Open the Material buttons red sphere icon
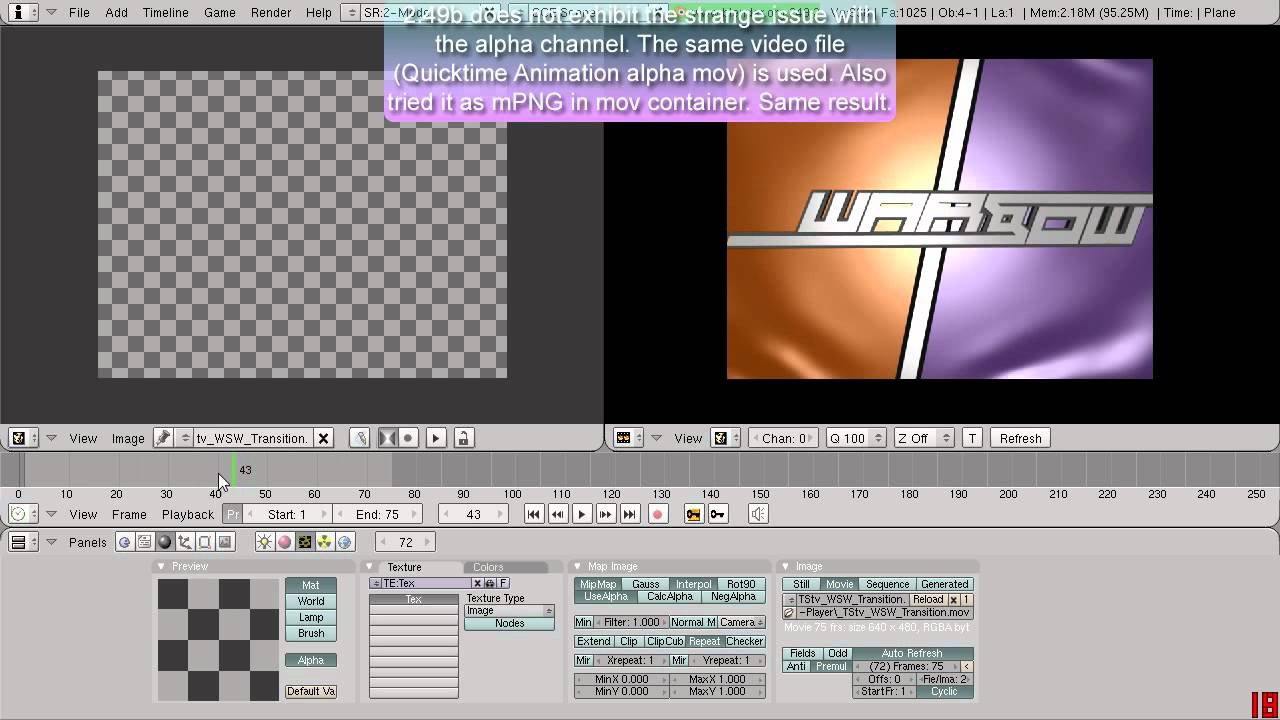Screen dimensions: 1280x720 (x=284, y=542)
